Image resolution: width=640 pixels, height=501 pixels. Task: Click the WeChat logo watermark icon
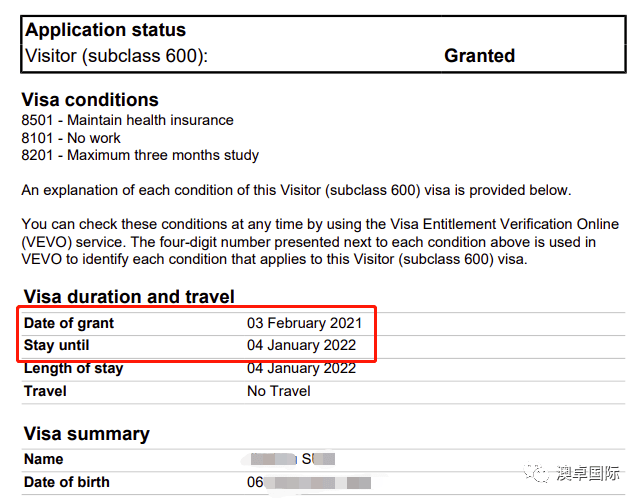click(536, 474)
